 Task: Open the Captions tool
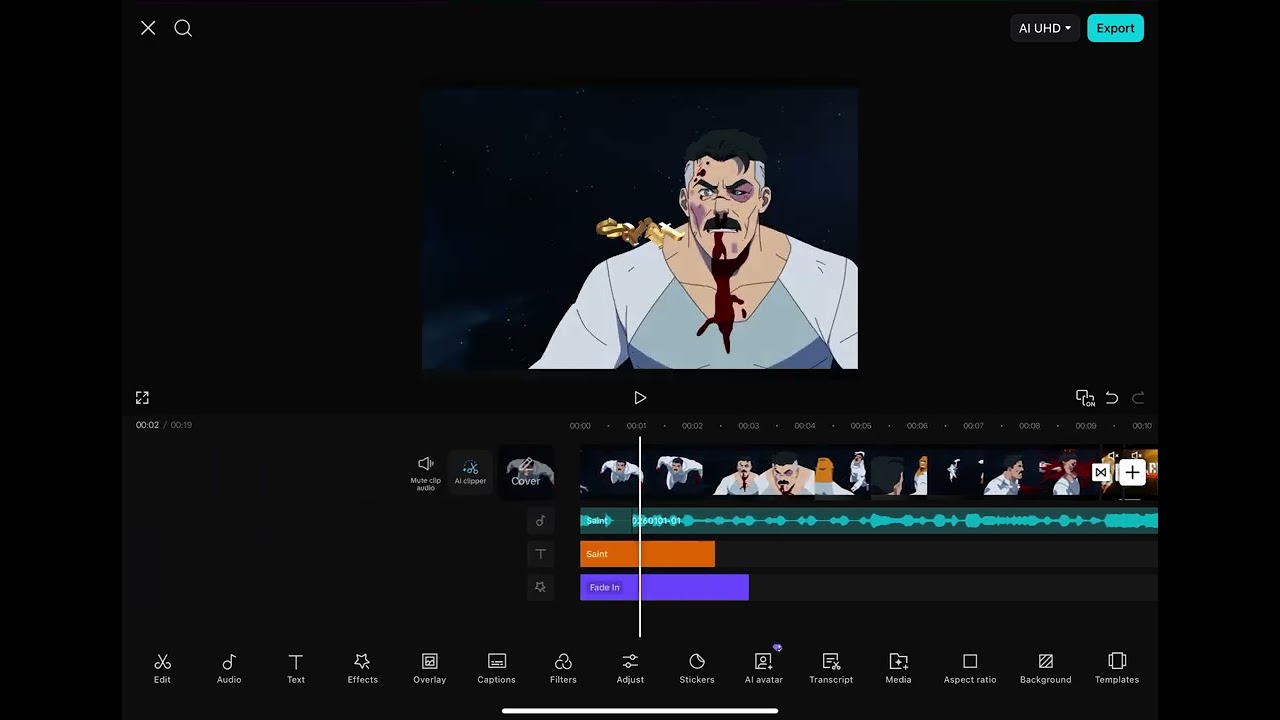tap(496, 668)
